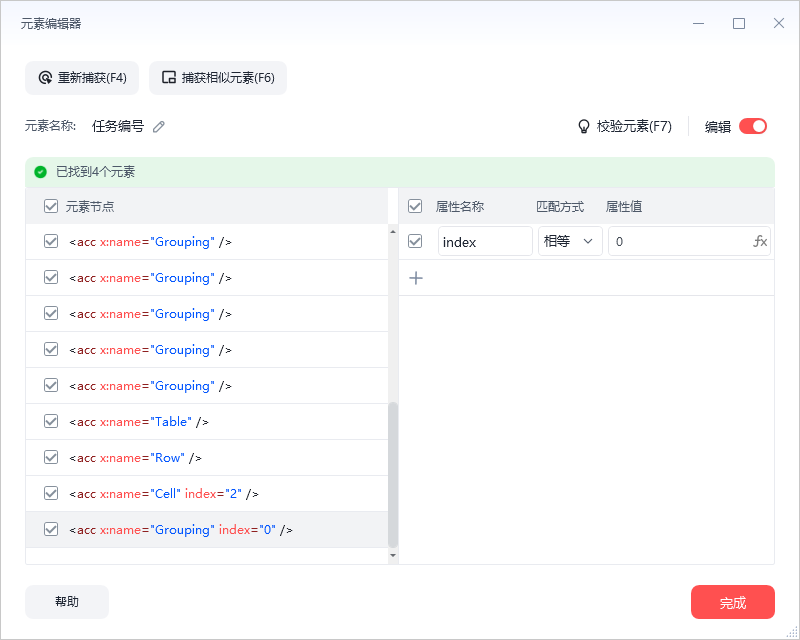Toggle the 编辑 switch off
800x640 pixels.
pyautogui.click(x=753, y=126)
